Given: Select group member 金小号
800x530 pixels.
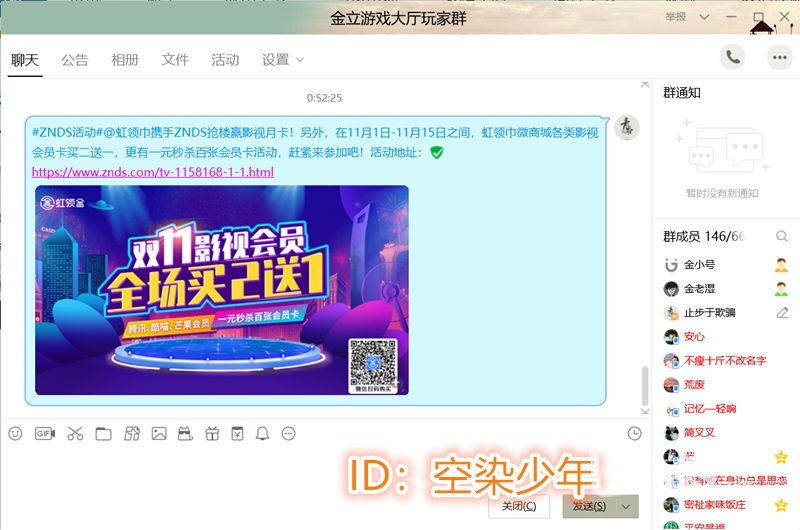Looking at the screenshot, I should click(699, 265).
